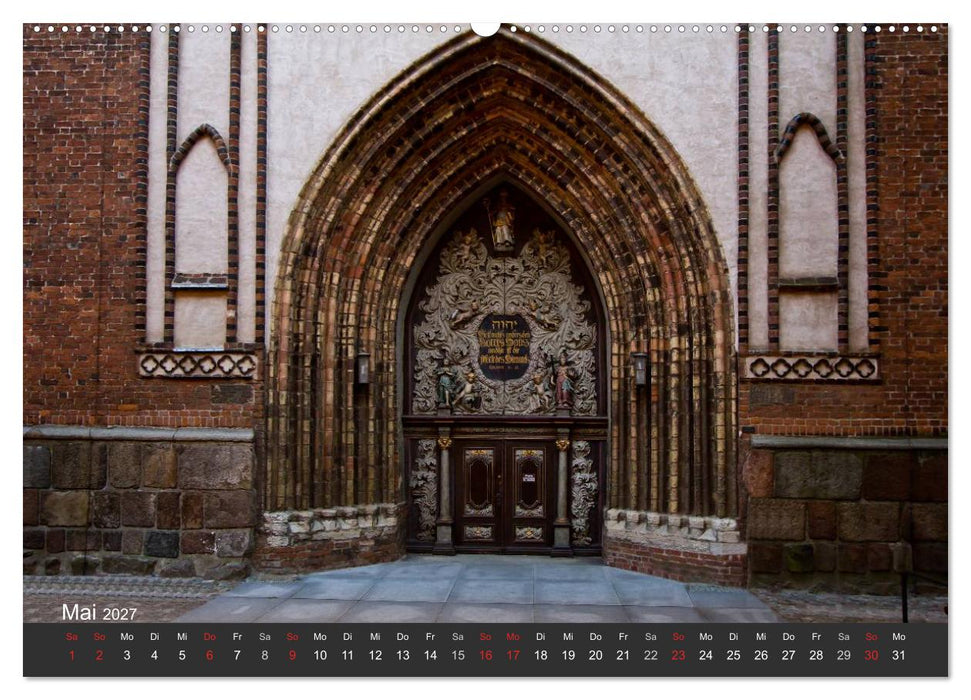This screenshot has width=971, height=700.
Task: Click the 'So' weekday label above 2
Action: 99,637
